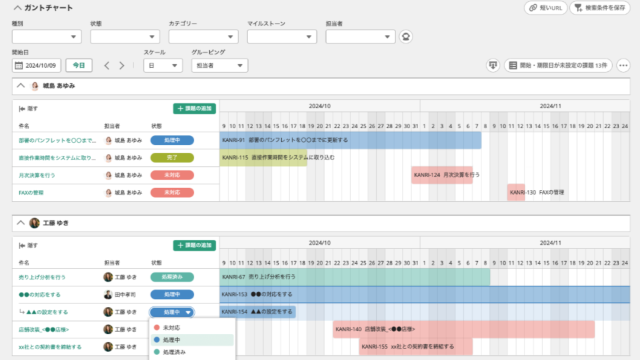This screenshot has width=640, height=360.
Task: Select the KANRI-124 月次決算 Gantt bar
Action: click(x=442, y=175)
